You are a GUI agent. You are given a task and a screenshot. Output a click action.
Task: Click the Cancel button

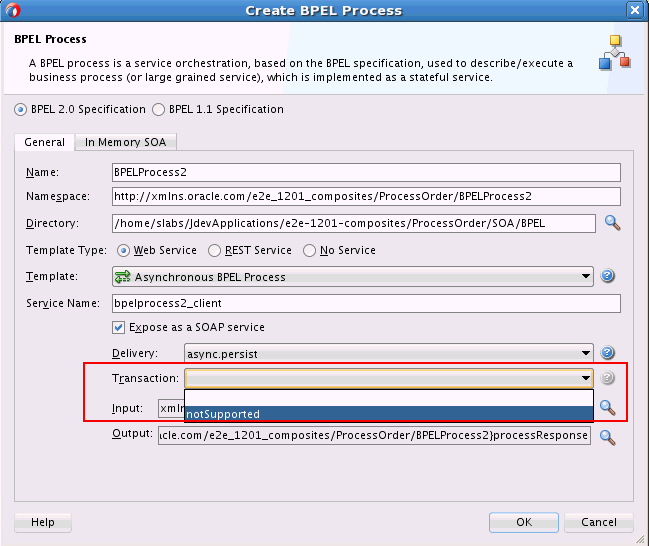pyautogui.click(x=599, y=522)
